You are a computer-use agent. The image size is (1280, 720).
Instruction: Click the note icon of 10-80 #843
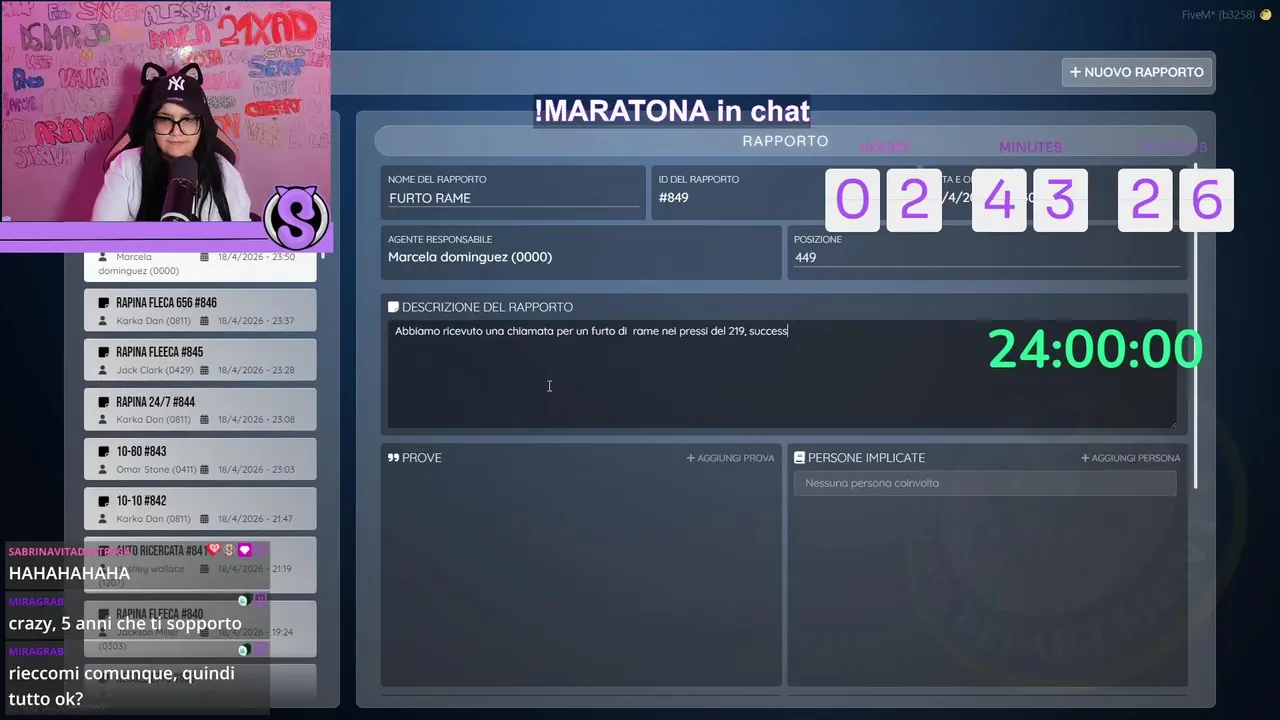103,452
